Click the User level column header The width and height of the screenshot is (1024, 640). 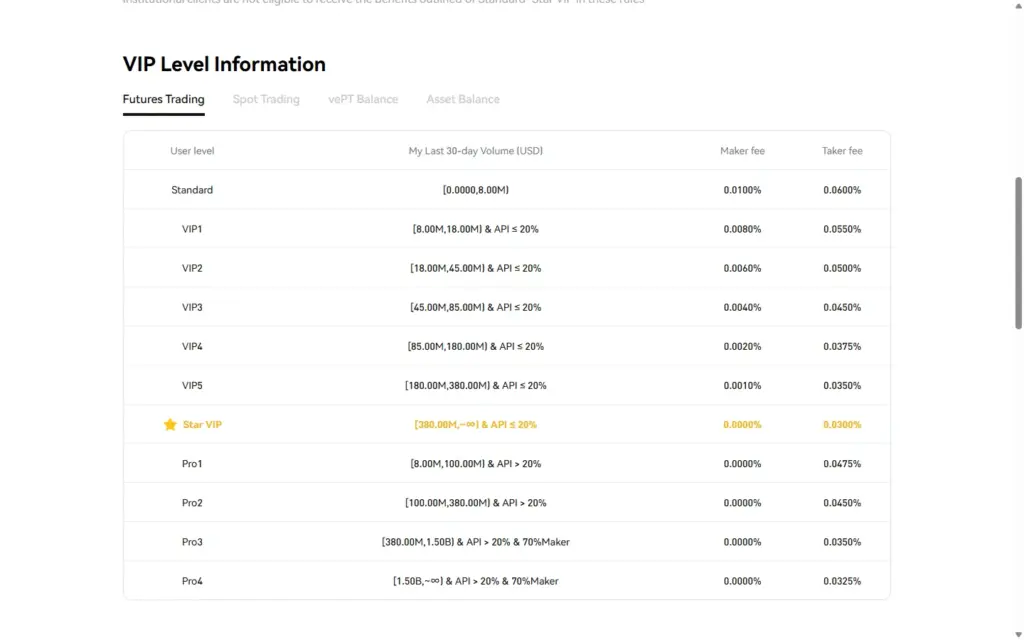192,151
